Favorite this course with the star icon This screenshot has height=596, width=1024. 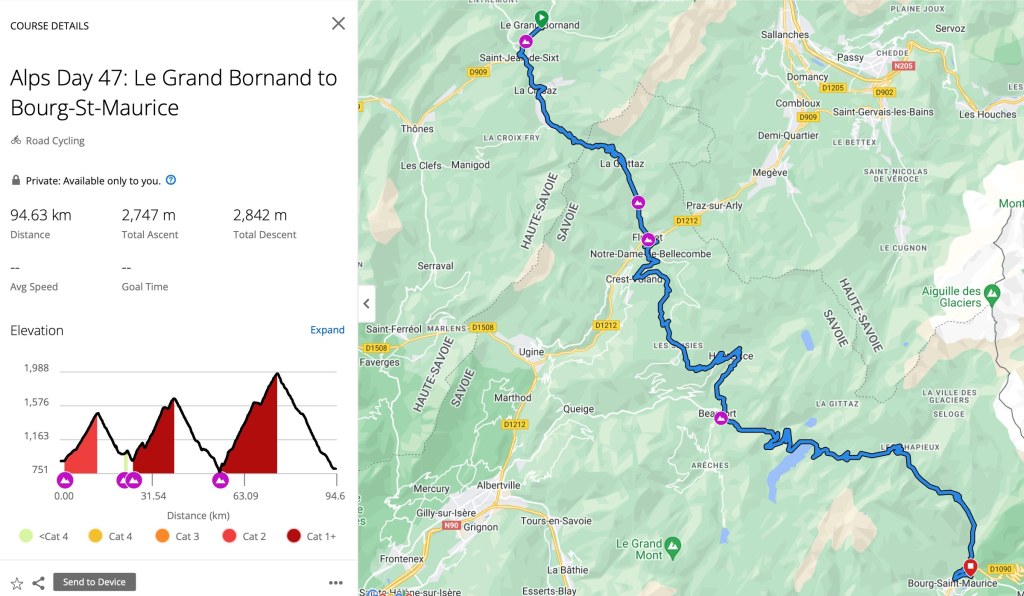point(17,583)
